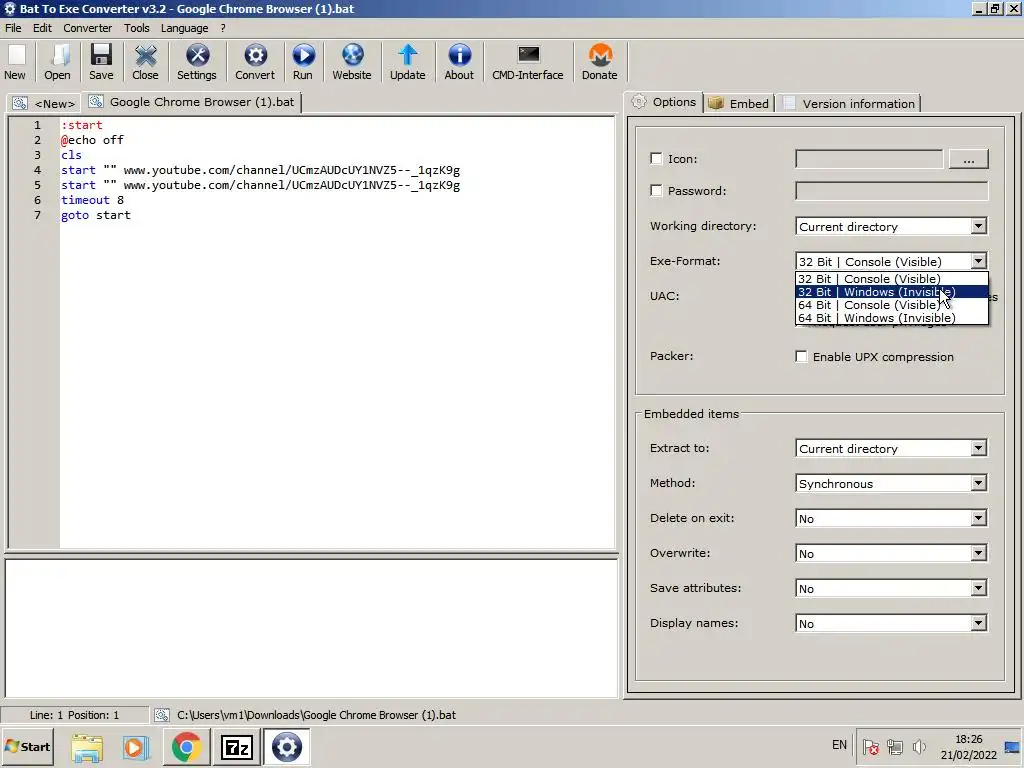The height and width of the screenshot is (768, 1024).
Task: Open the Tools menu
Action: 136,28
